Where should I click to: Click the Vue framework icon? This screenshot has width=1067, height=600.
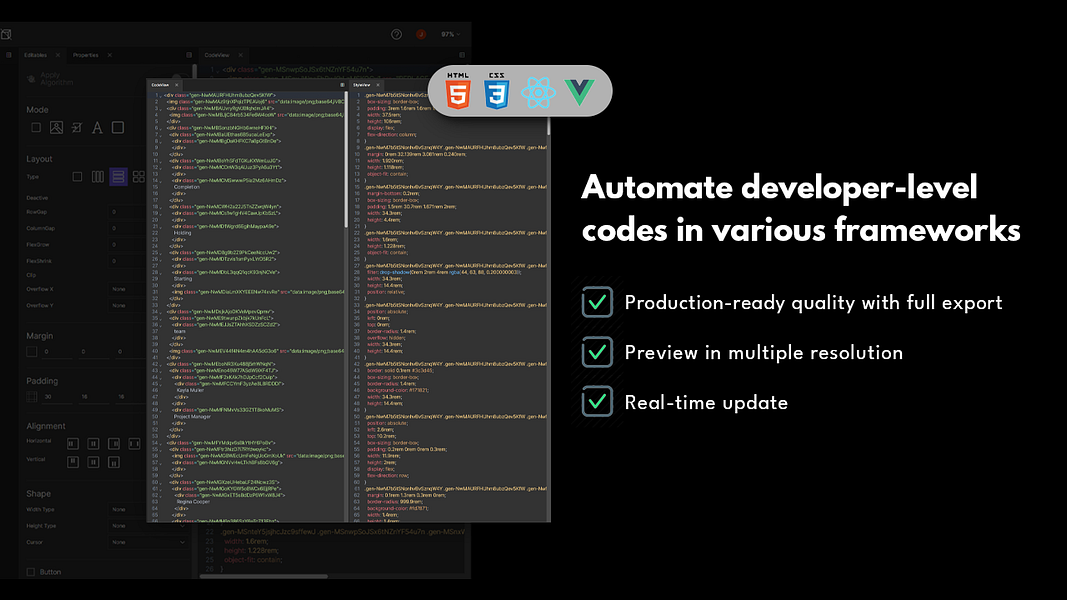577,90
